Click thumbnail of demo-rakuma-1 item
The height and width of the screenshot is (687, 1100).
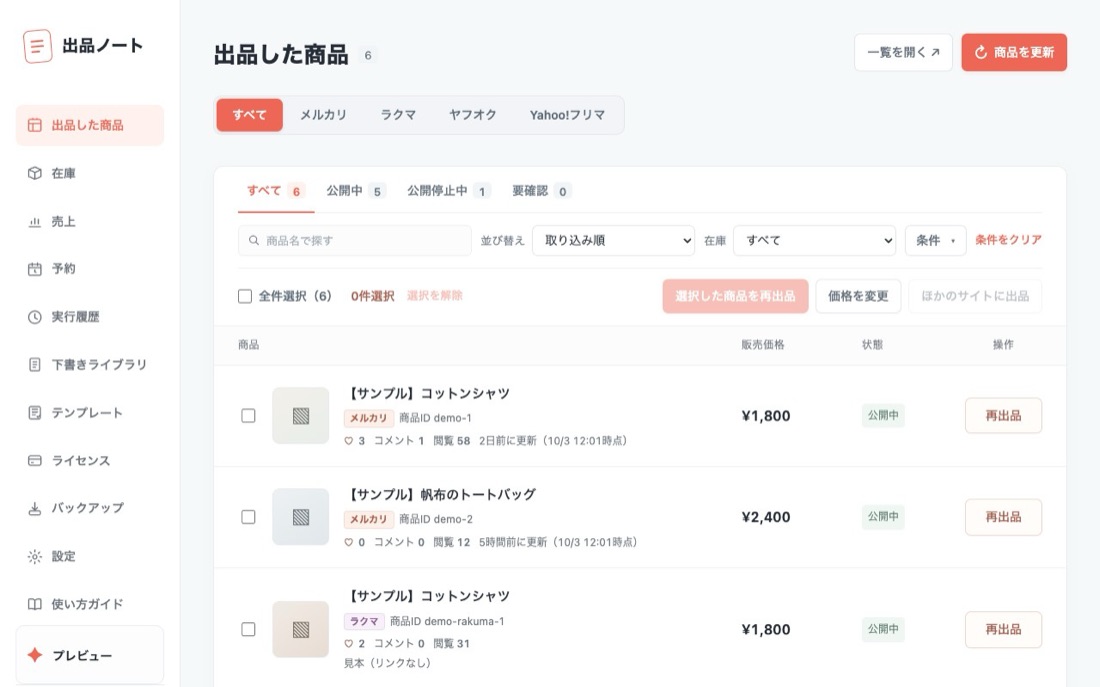click(x=301, y=629)
